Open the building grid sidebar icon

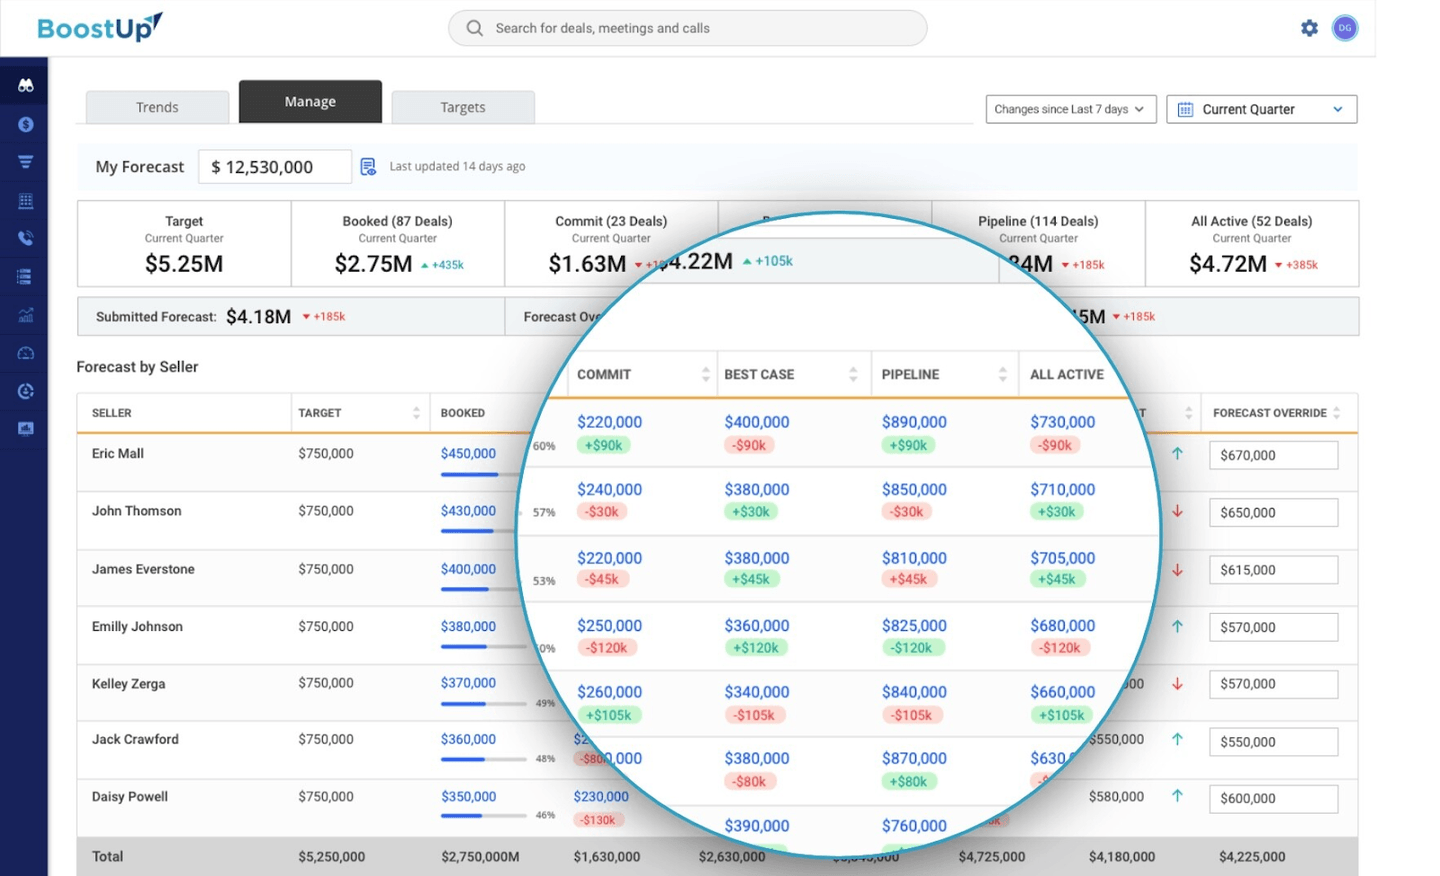click(x=25, y=200)
